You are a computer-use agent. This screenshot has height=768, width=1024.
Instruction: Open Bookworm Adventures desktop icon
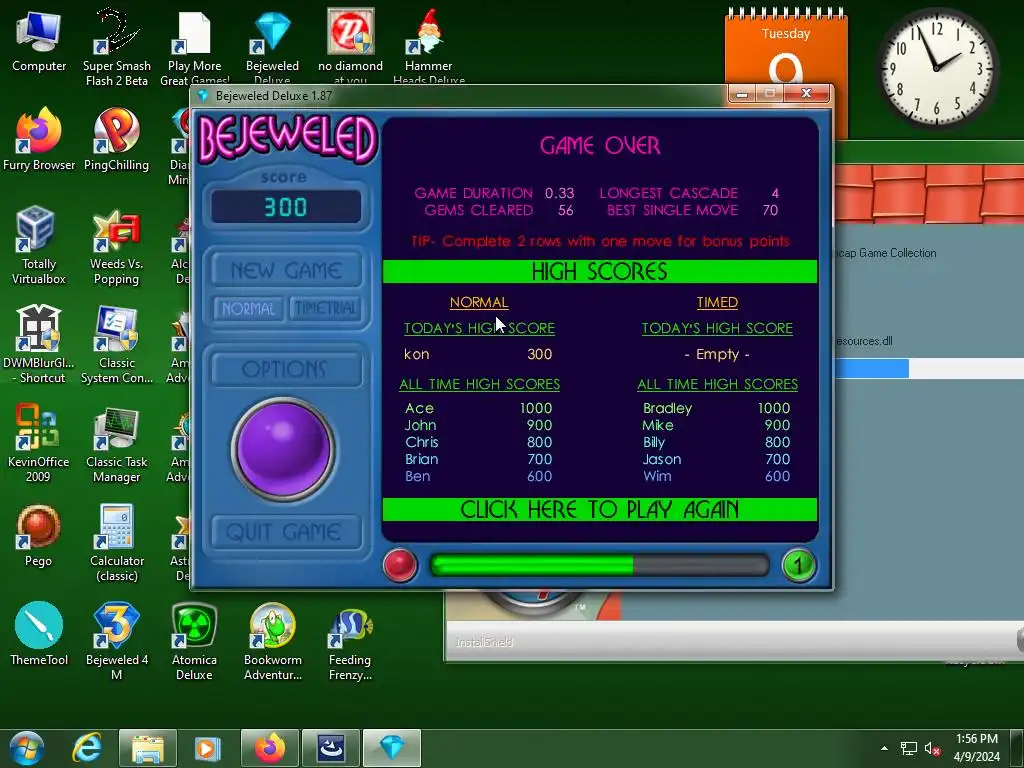pyautogui.click(x=272, y=643)
